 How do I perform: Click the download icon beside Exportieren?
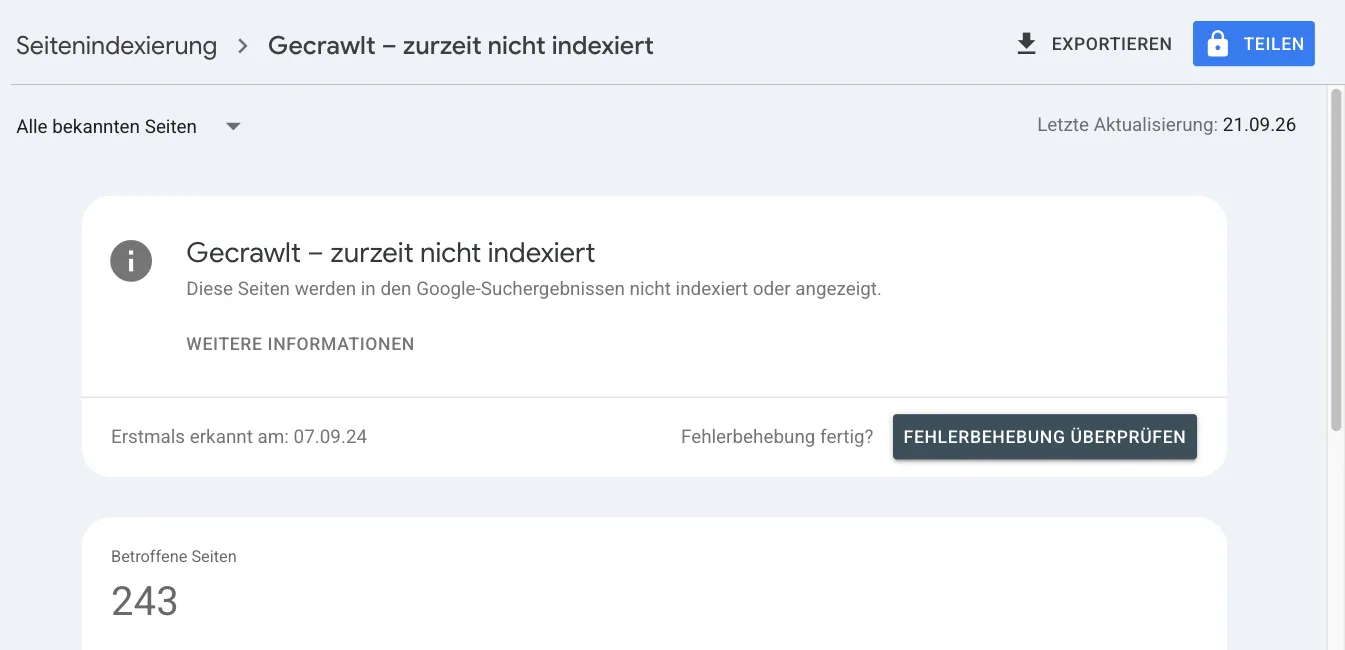point(1026,44)
